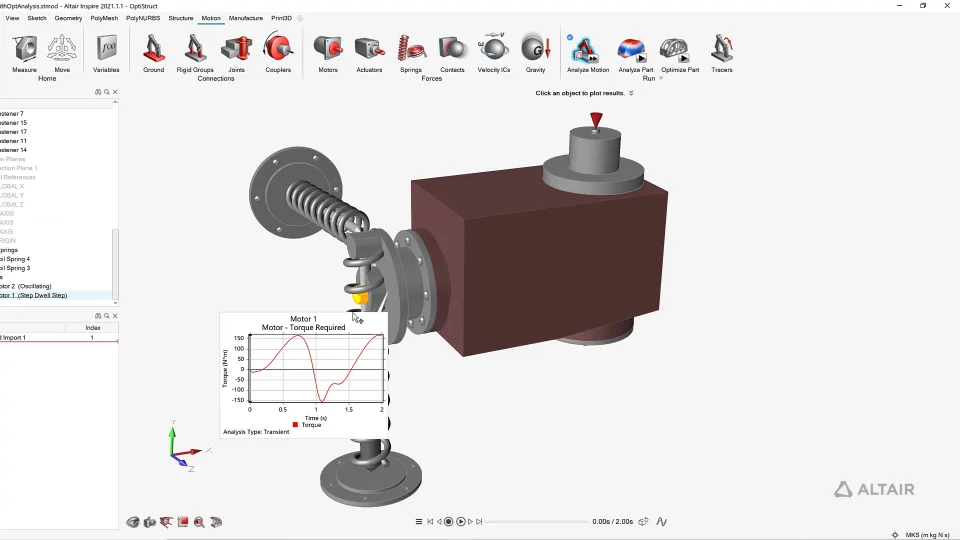Click the search icon in lower table panel
The width and height of the screenshot is (960, 540).
click(x=107, y=316)
